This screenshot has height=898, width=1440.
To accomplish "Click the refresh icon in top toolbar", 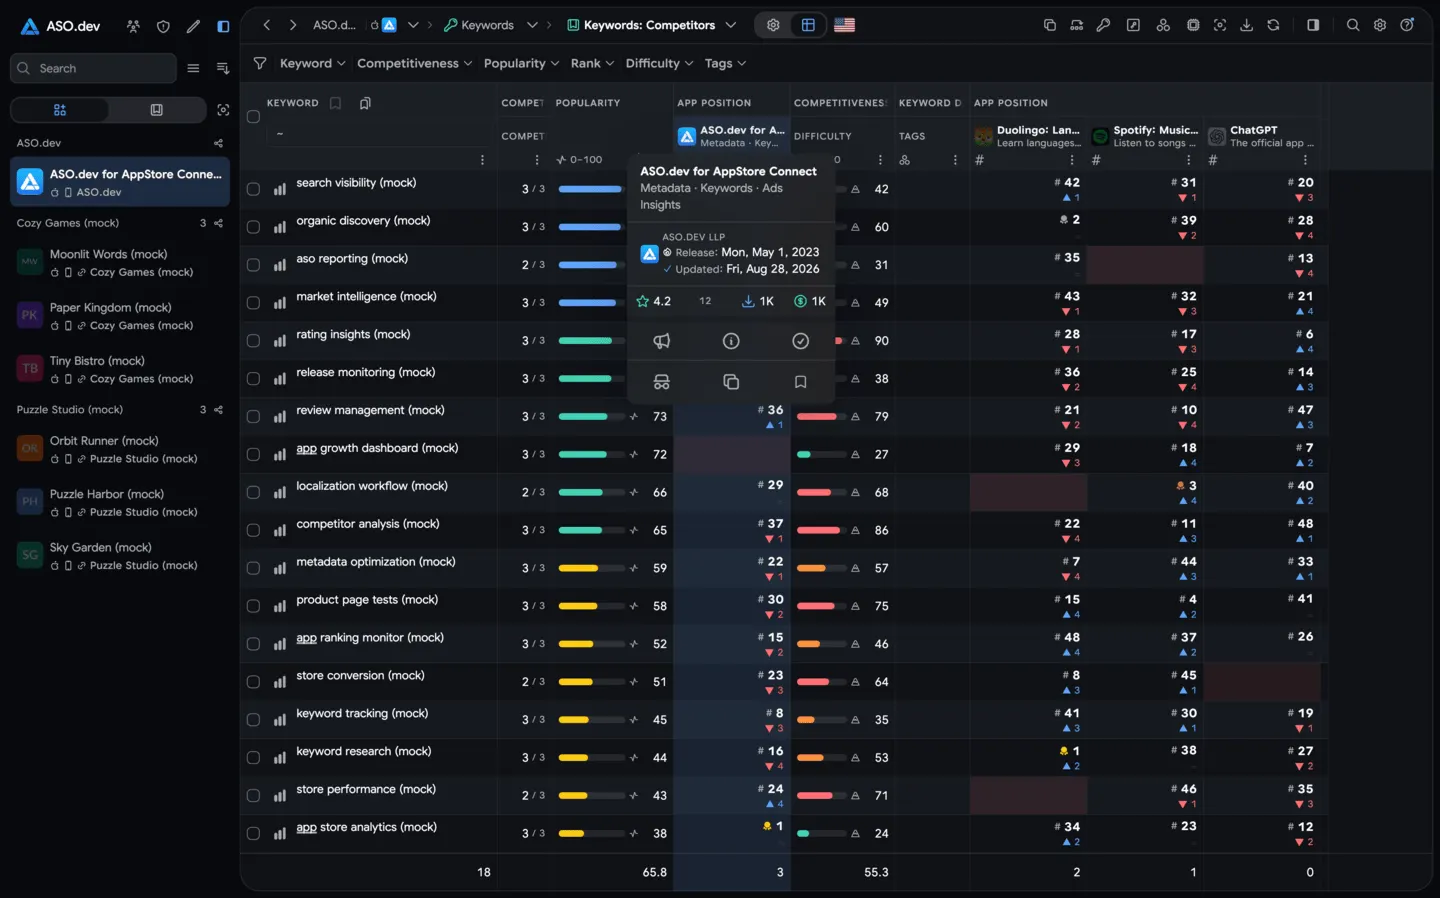I will point(1273,25).
